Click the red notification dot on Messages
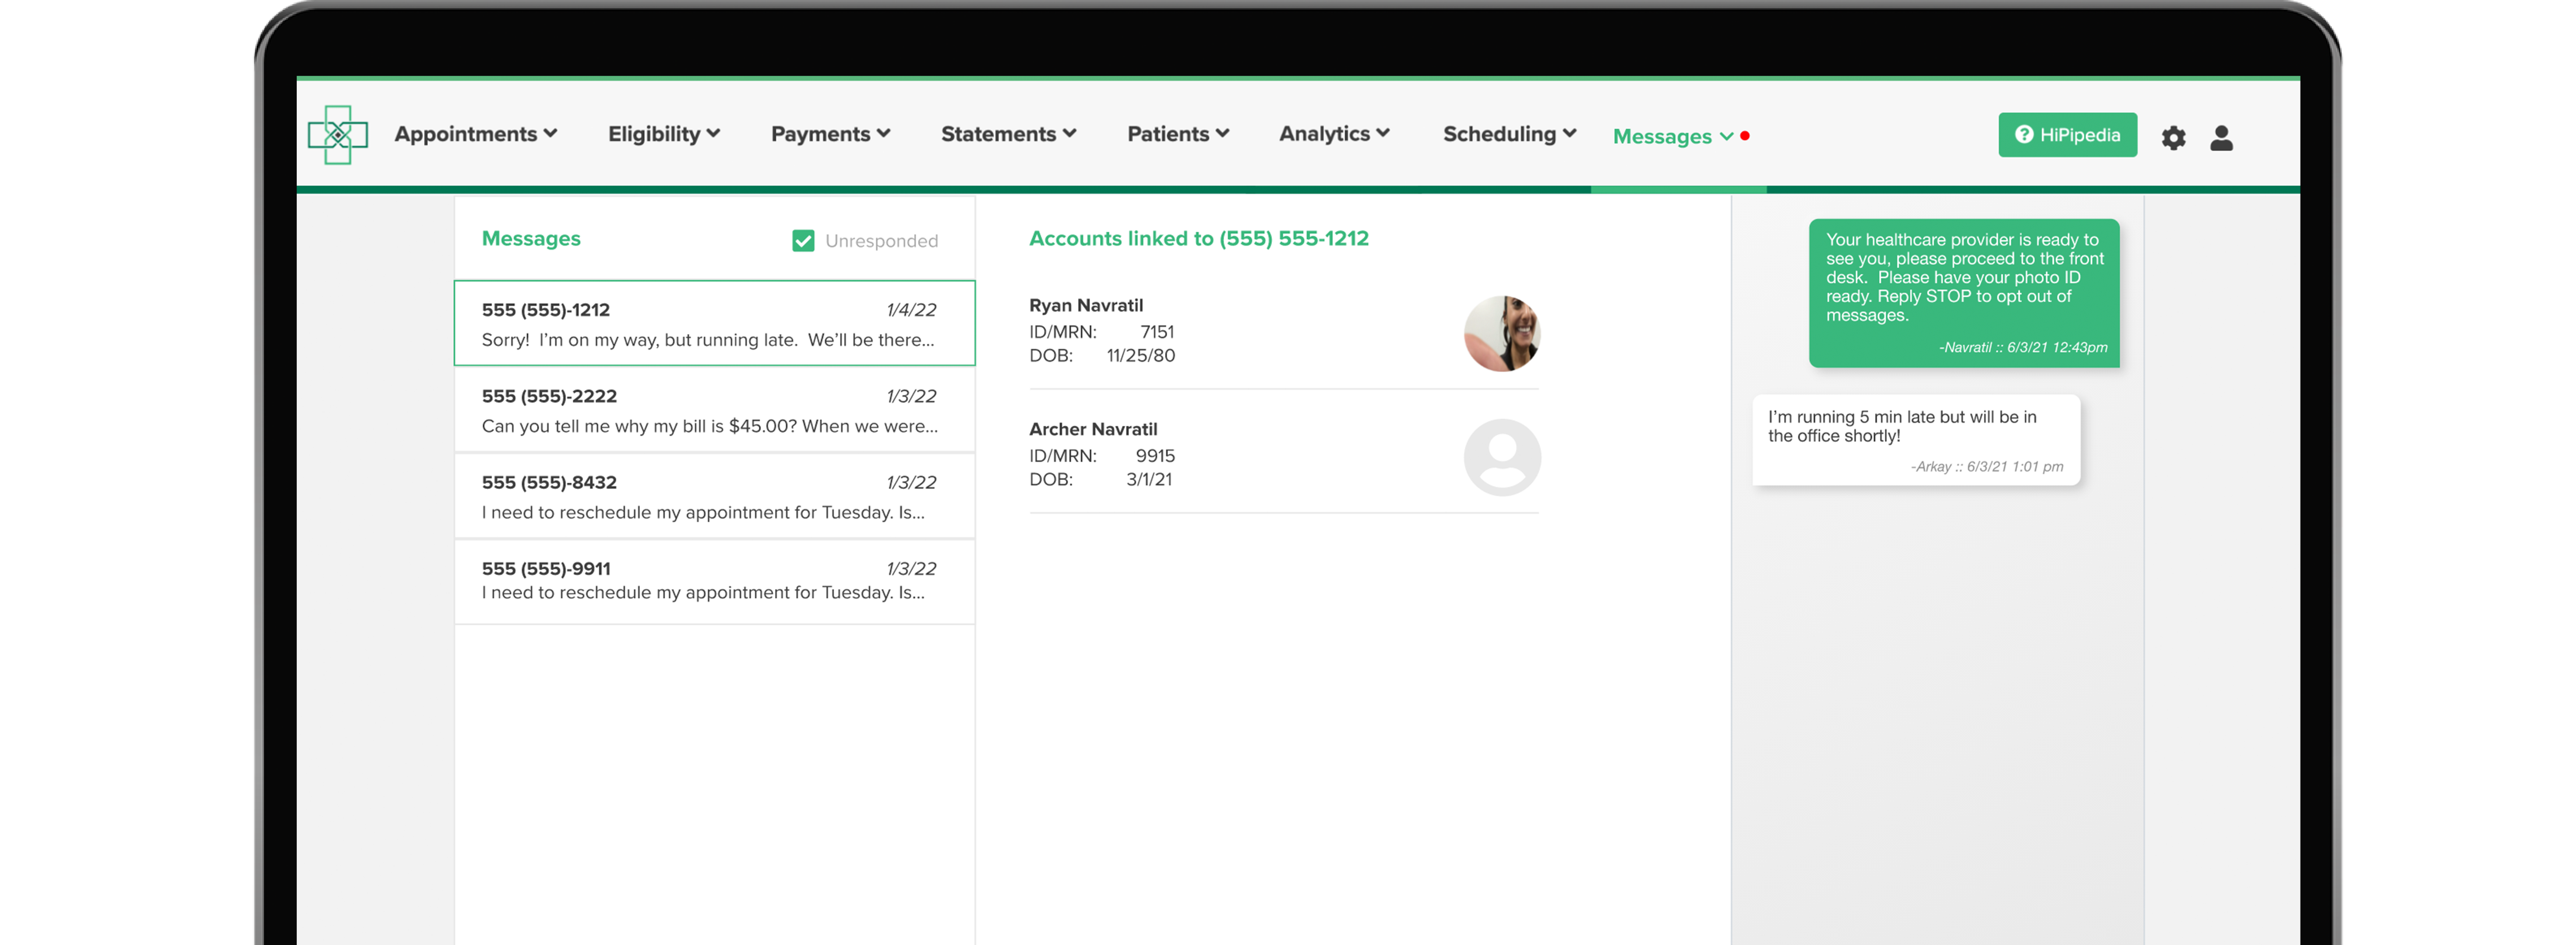 [1745, 136]
